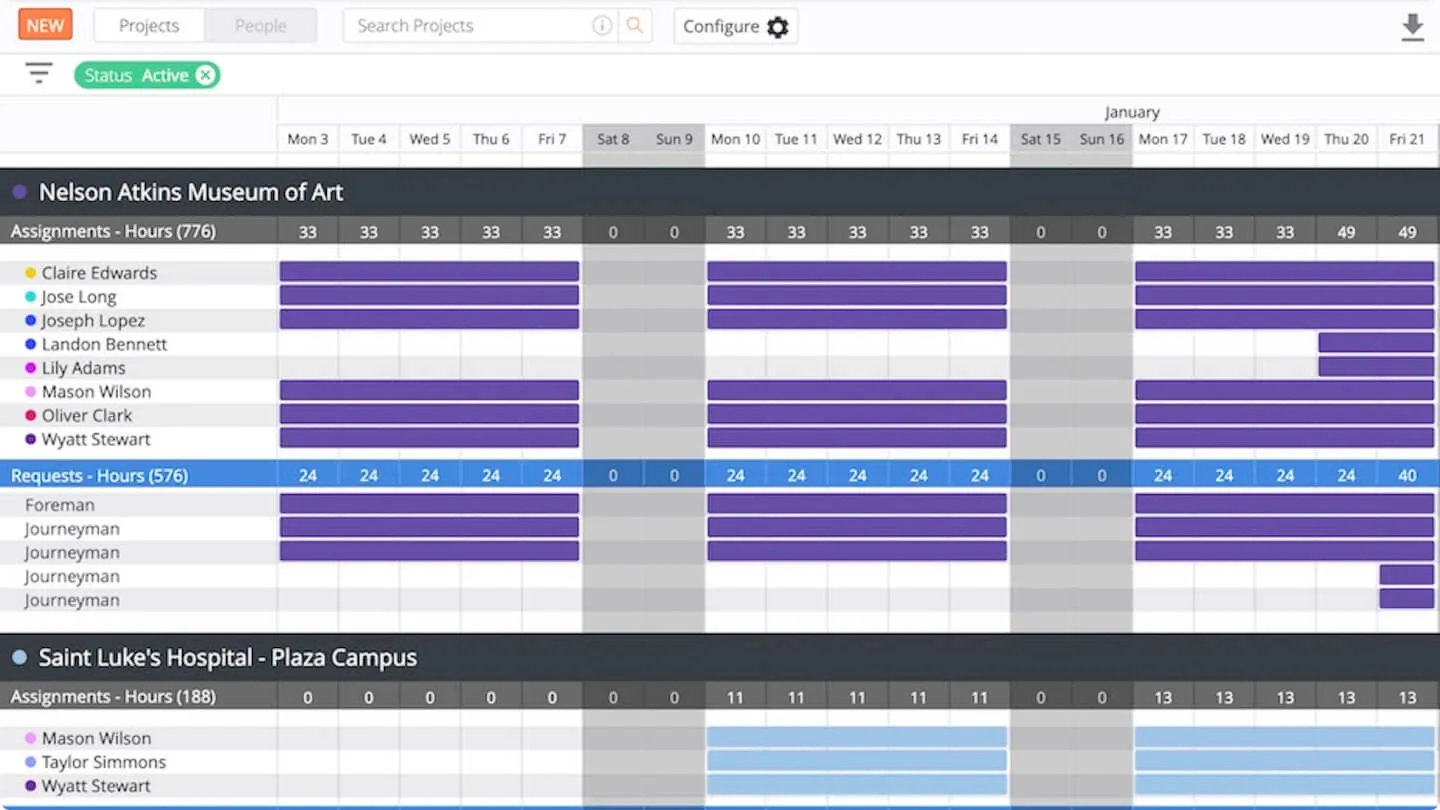Switch to the People tab

coord(261,26)
